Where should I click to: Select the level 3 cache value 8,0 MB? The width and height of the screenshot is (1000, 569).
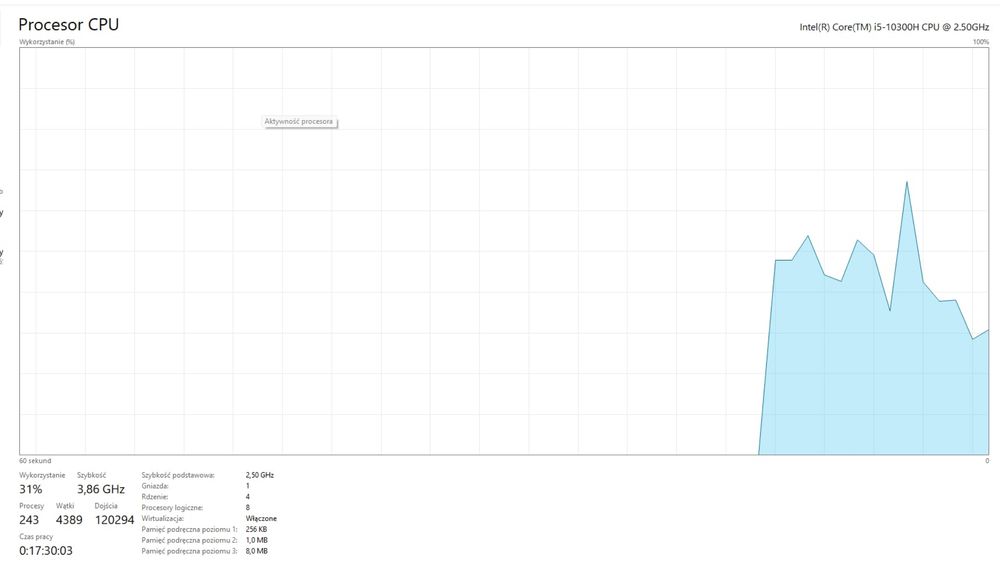pos(256,551)
